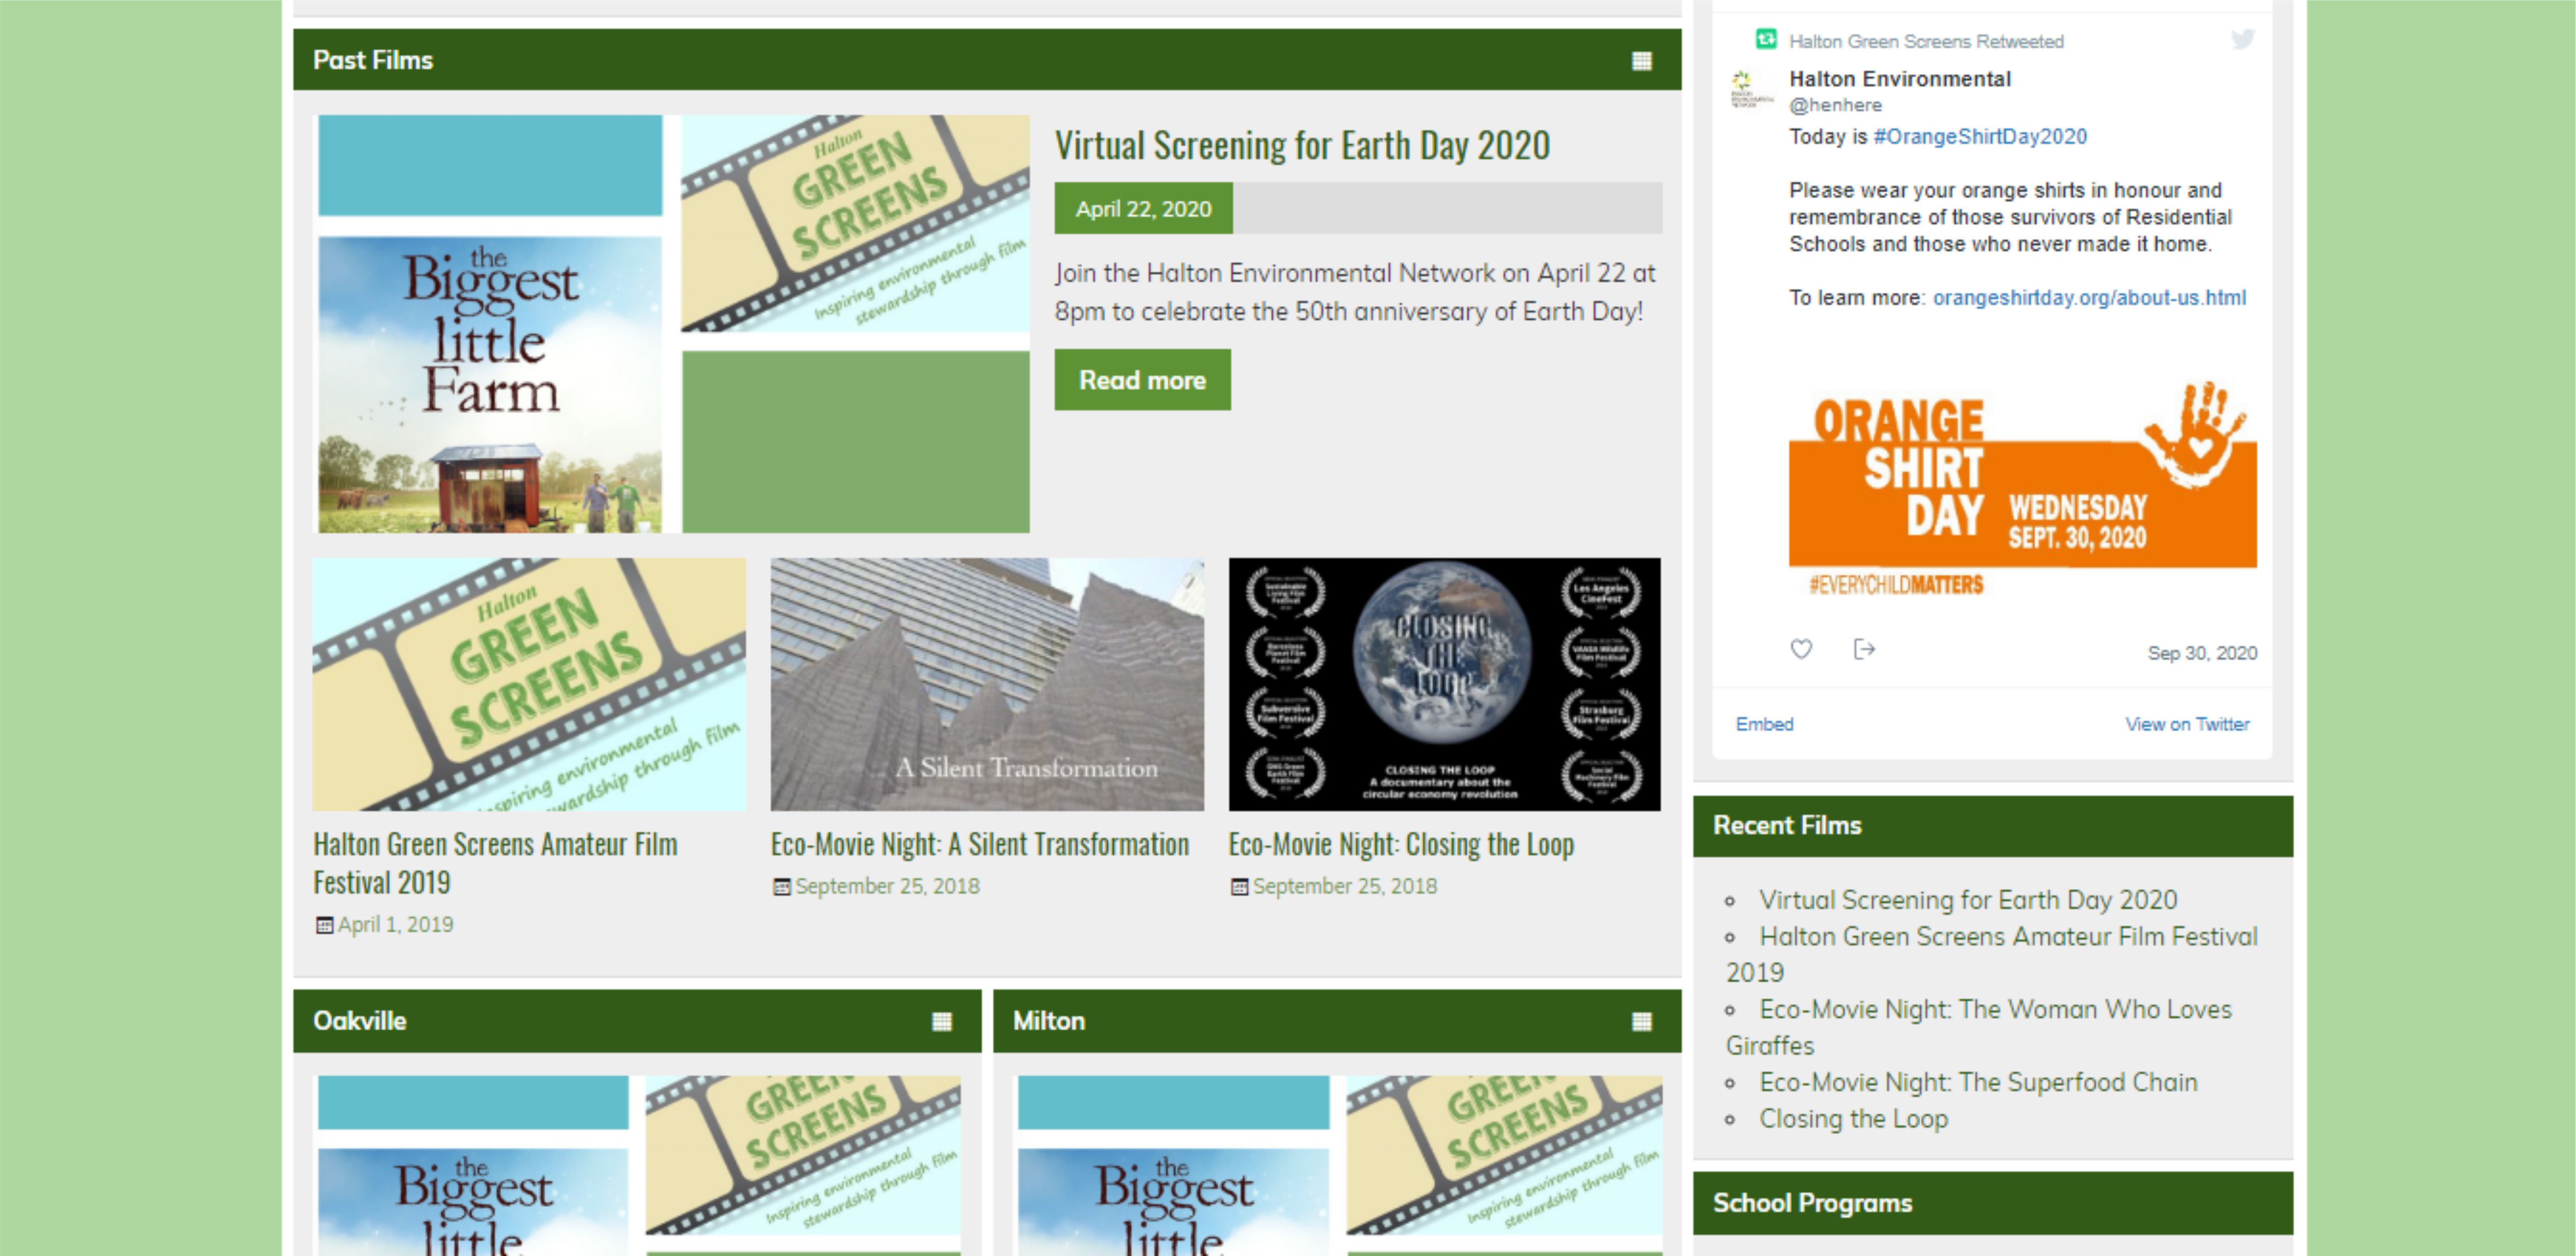Click the #OrangeShirtDay2020 hashtag
The height and width of the screenshot is (1256, 2576).
point(1980,137)
